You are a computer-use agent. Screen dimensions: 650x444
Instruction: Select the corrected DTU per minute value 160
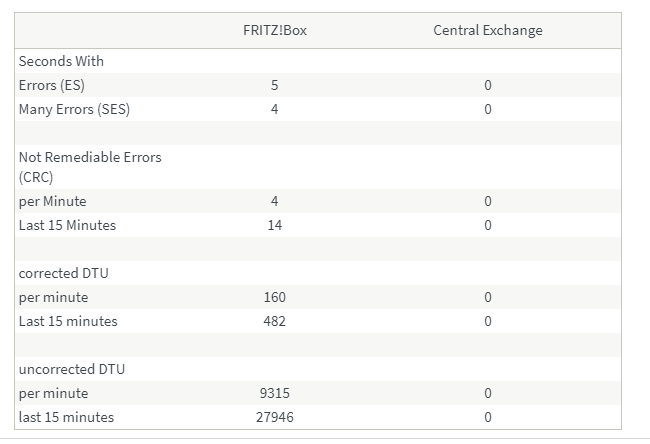click(274, 297)
